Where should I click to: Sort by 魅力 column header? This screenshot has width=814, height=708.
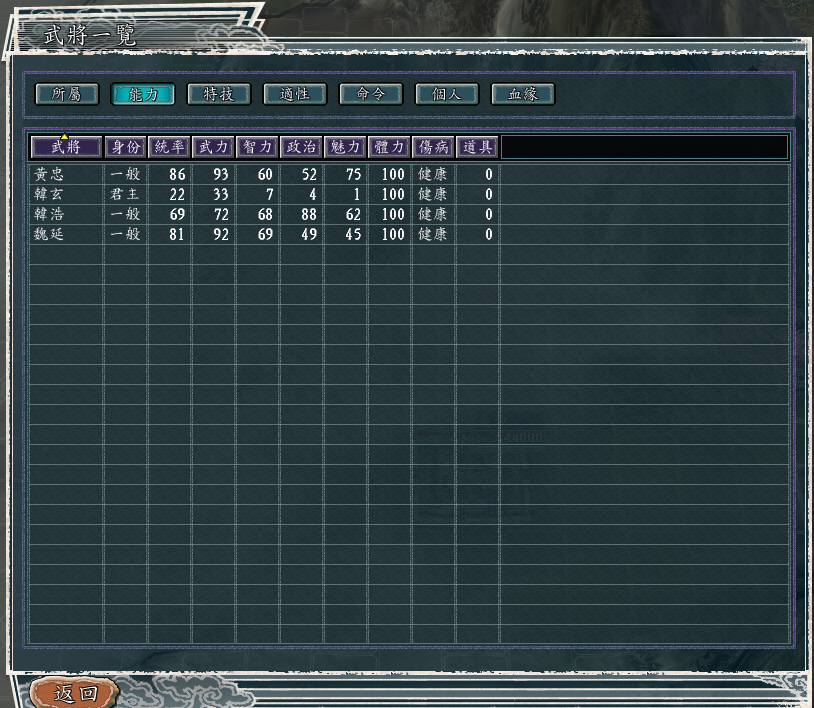[x=345, y=147]
